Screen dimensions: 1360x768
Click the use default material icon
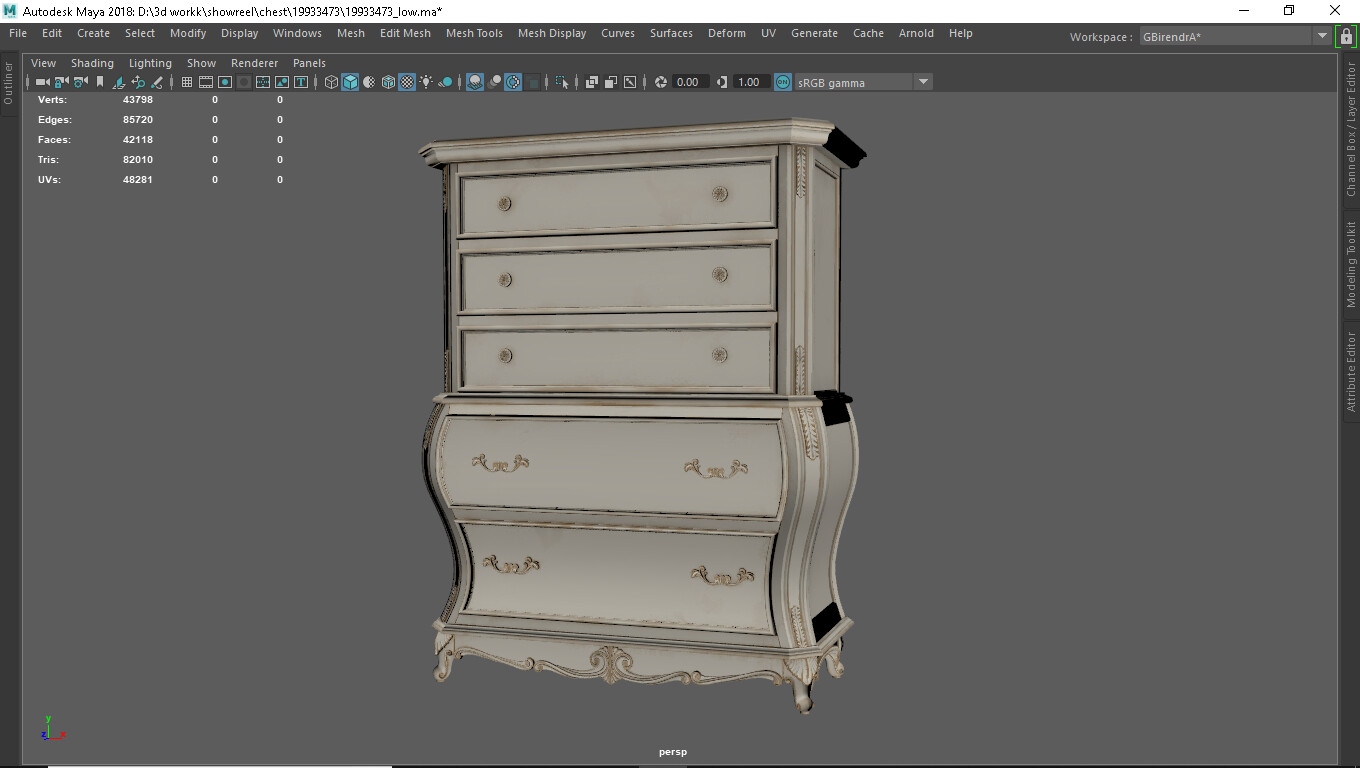[368, 81]
